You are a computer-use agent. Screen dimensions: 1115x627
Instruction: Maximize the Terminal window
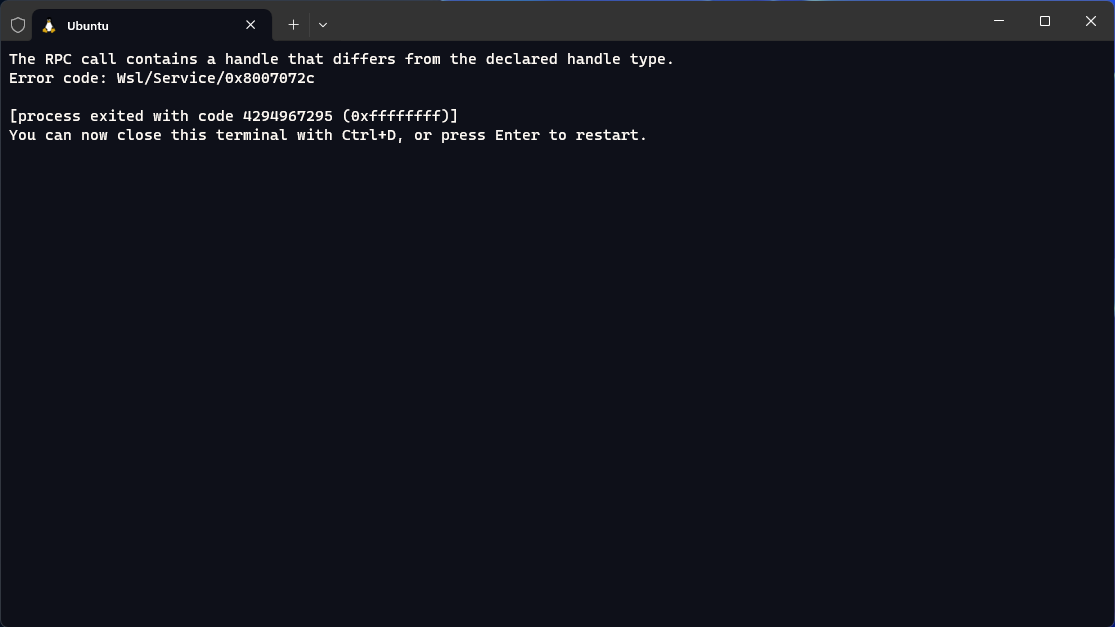tap(1044, 21)
